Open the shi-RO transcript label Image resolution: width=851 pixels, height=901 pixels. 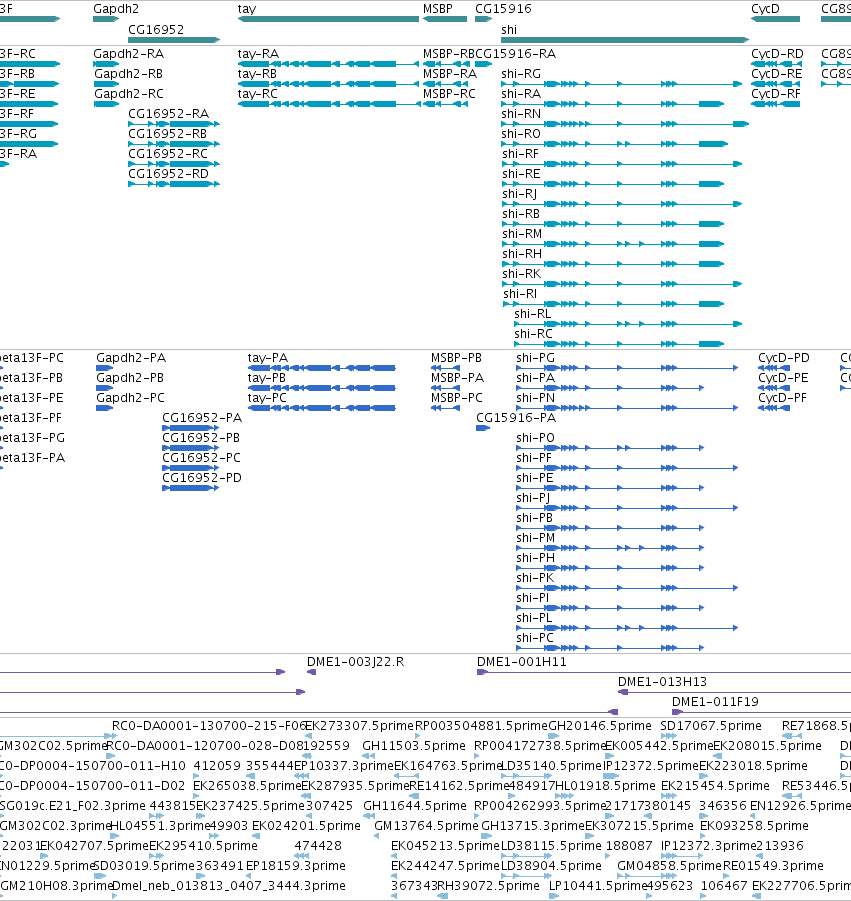coord(521,133)
